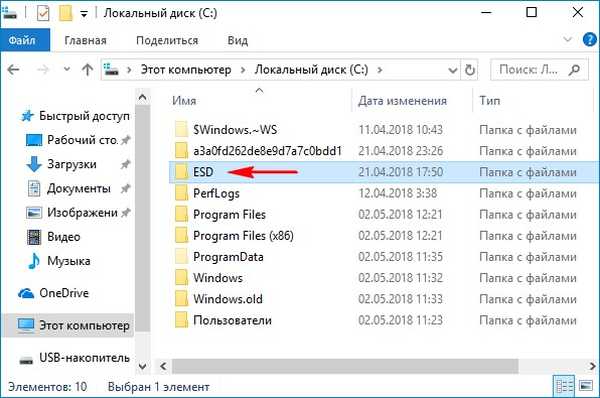Click the Properties icon in quick access toolbar

coord(43,14)
